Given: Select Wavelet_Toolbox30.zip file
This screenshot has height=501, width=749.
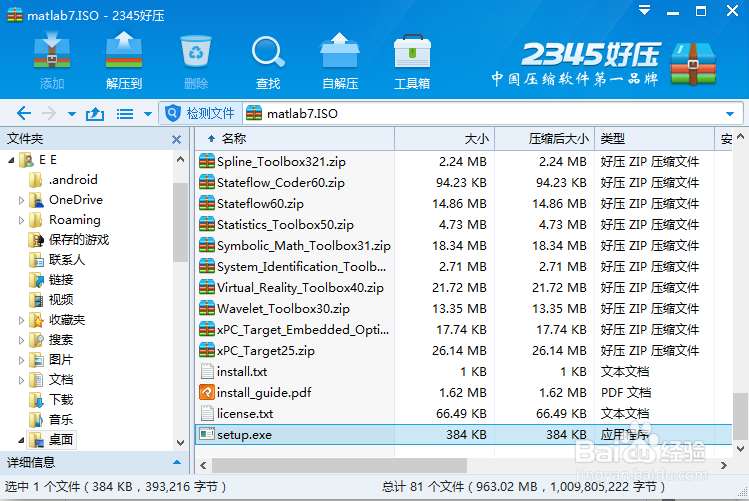Looking at the screenshot, I should coord(283,309).
